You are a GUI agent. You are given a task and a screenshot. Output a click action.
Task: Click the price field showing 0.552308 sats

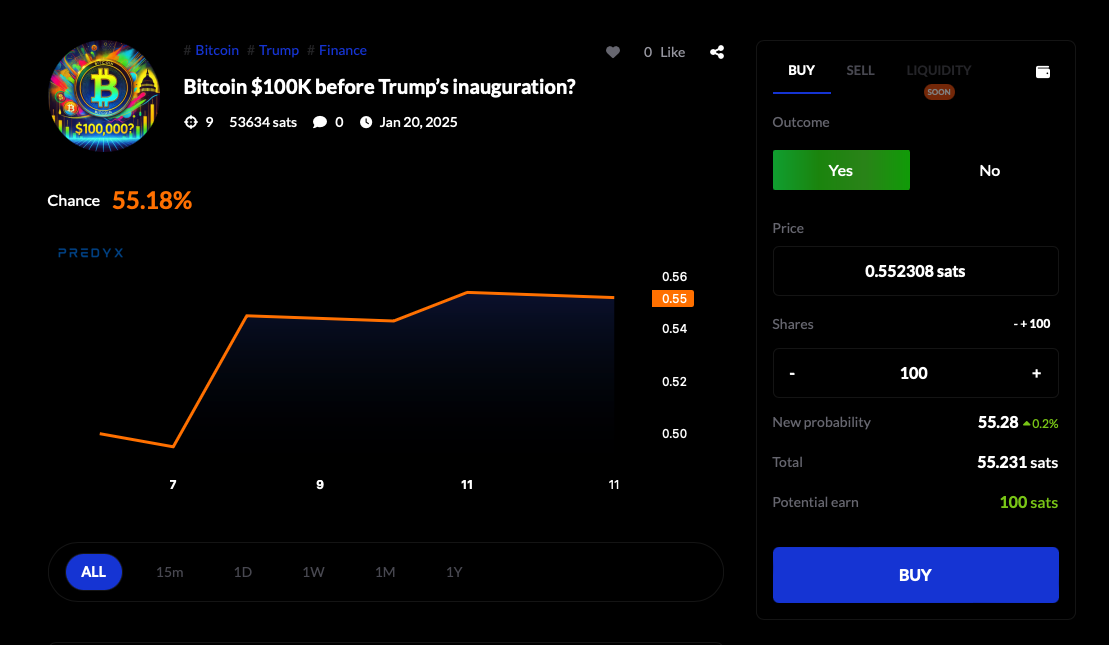(x=915, y=271)
